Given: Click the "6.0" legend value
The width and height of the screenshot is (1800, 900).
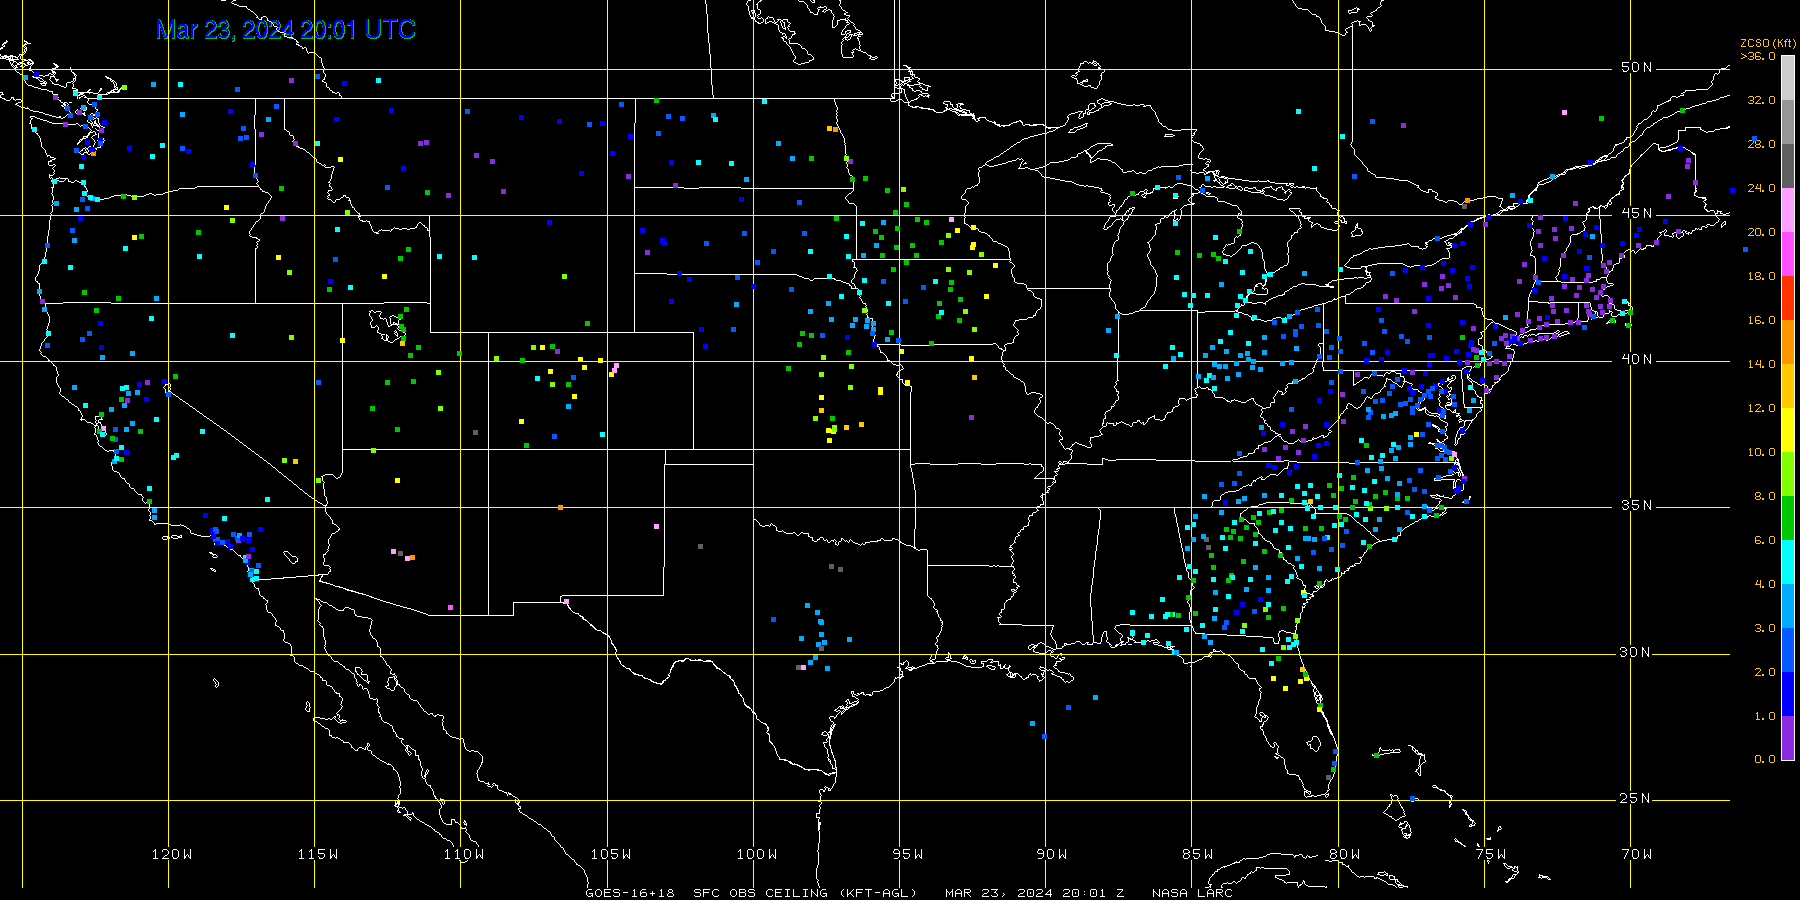Looking at the screenshot, I should click(1765, 540).
